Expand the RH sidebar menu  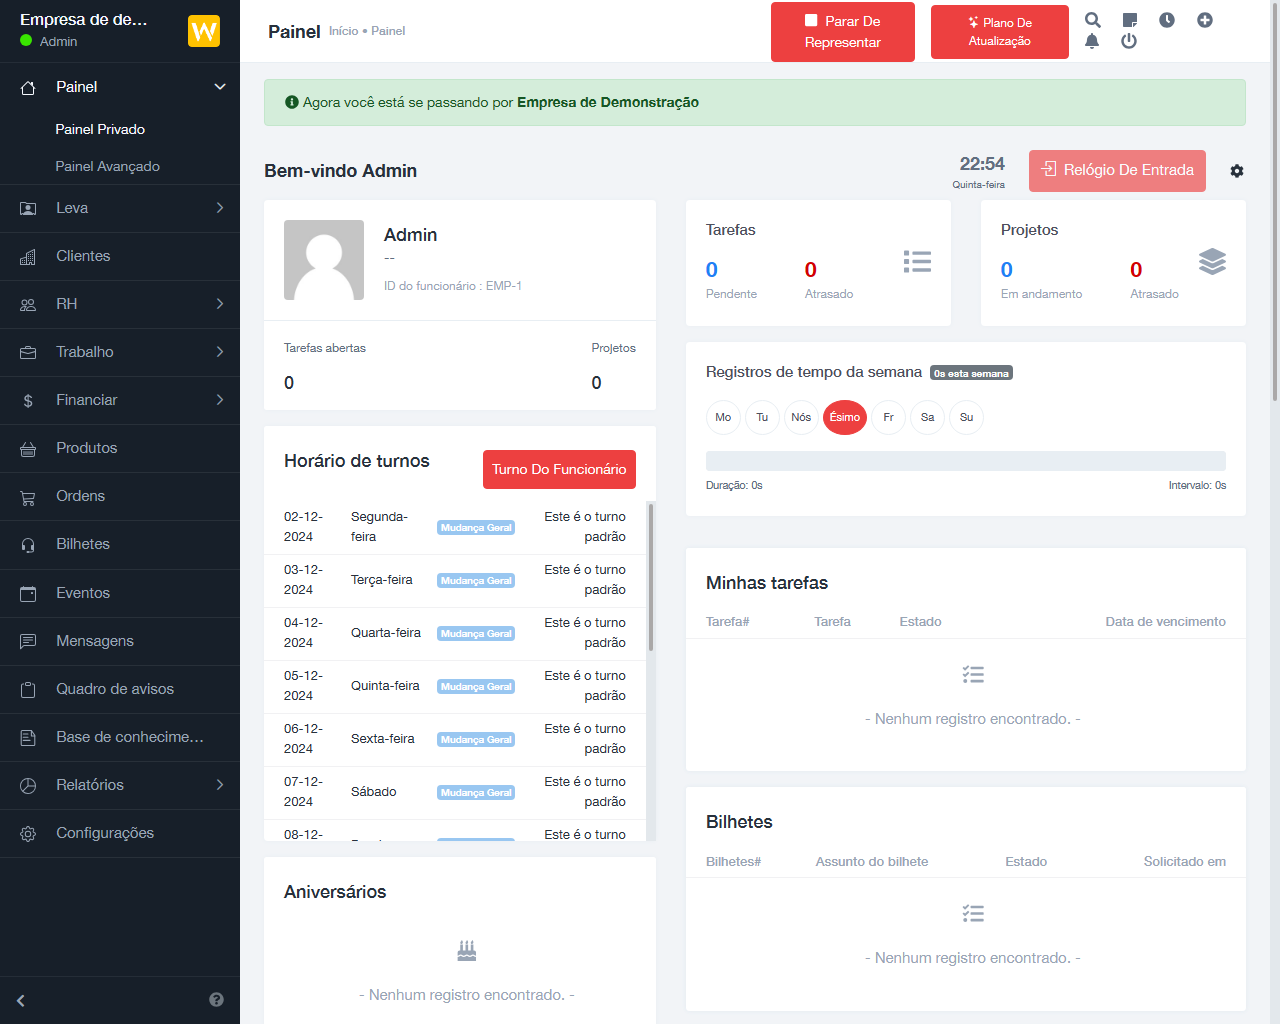(x=120, y=304)
